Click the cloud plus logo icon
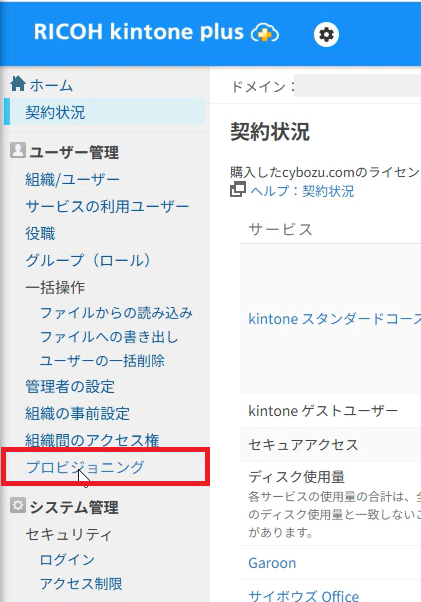 (x=265, y=33)
